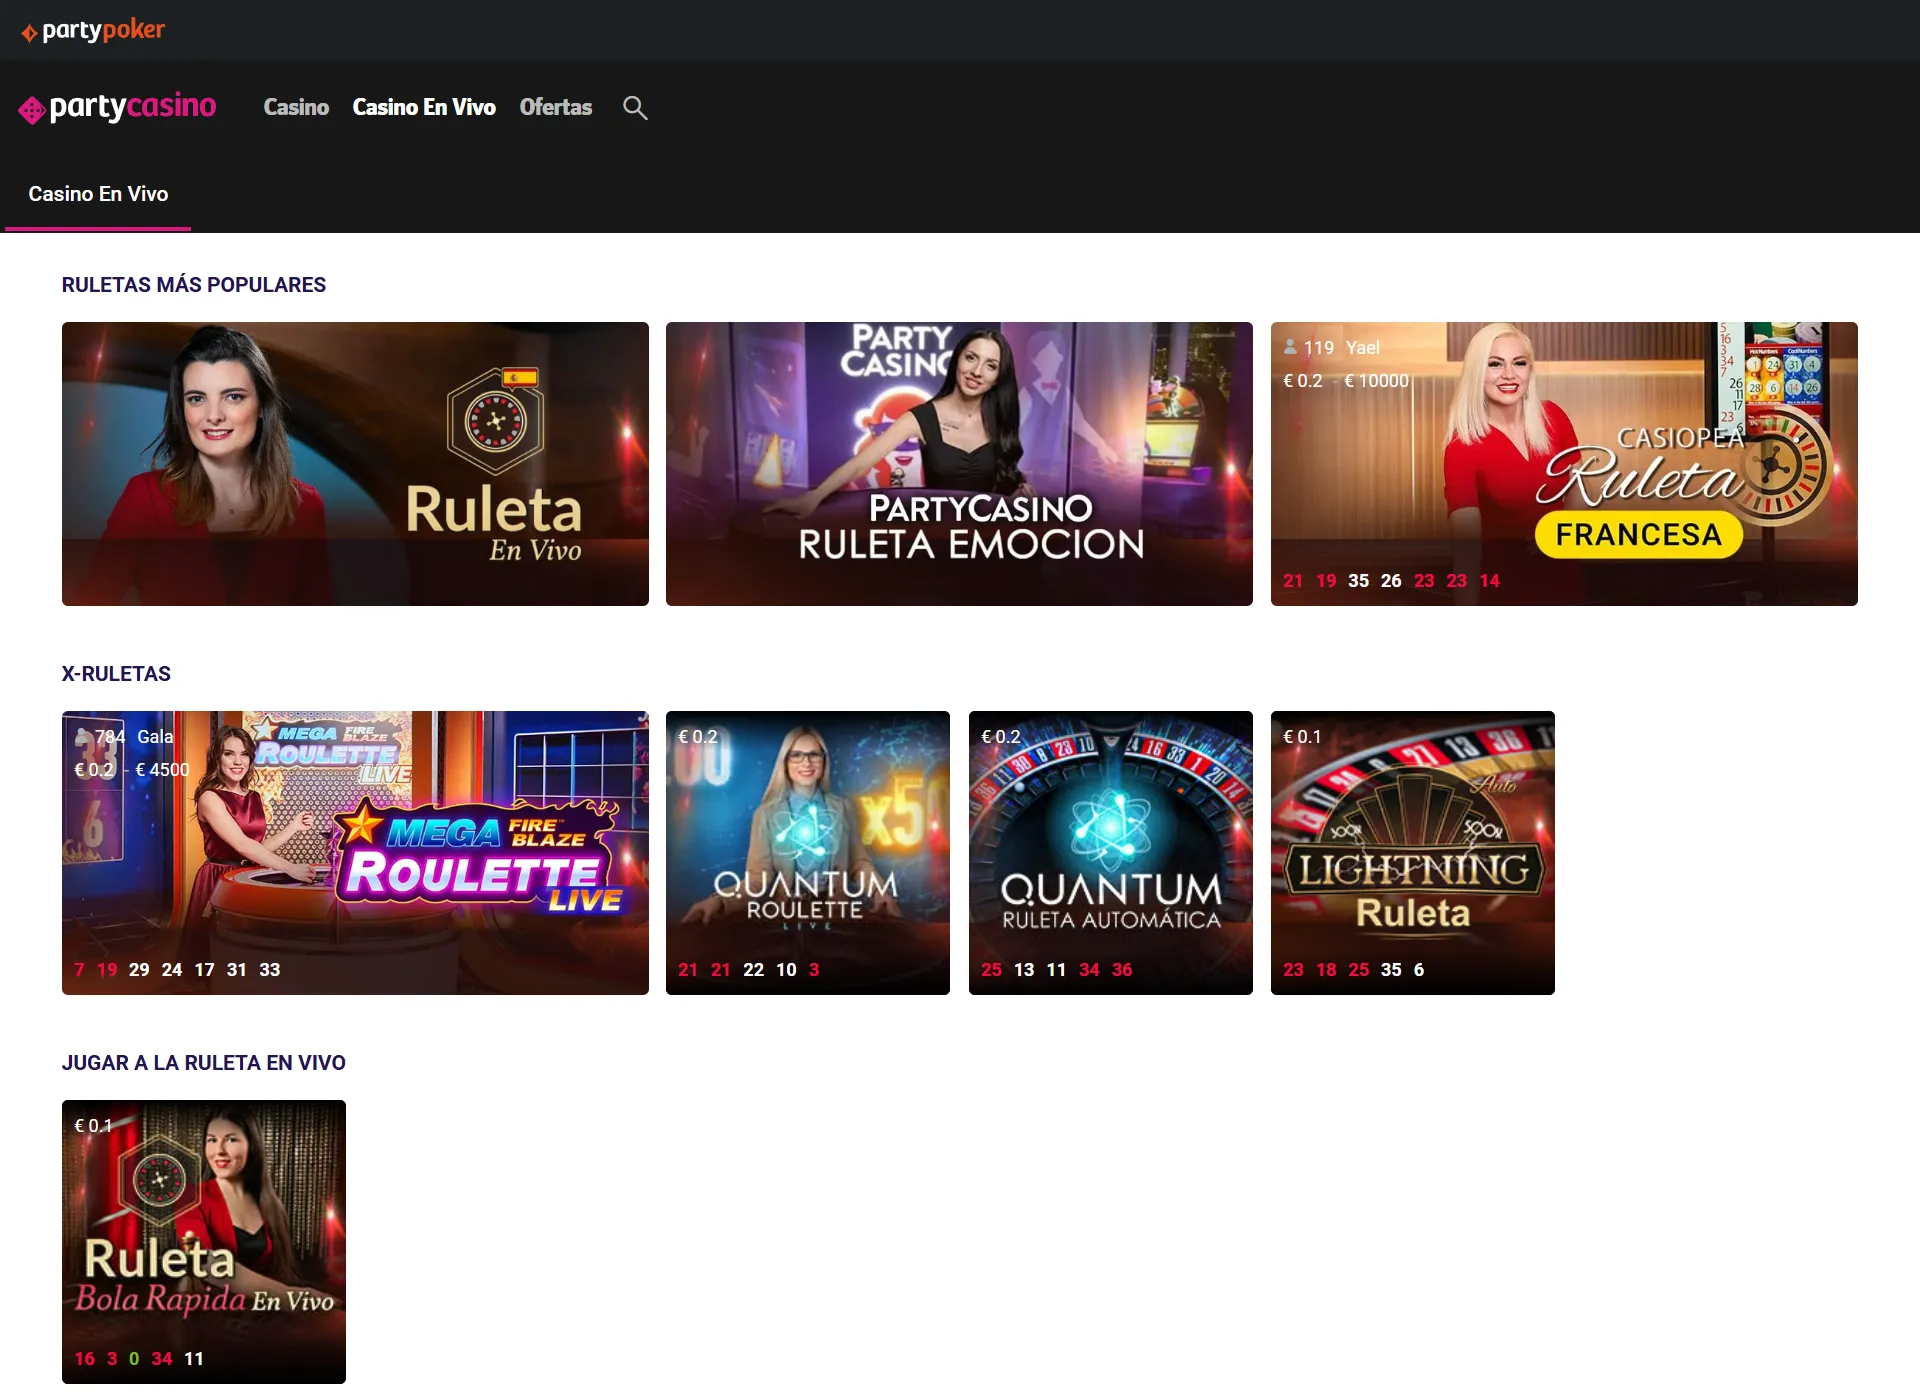The width and height of the screenshot is (1920, 1398).
Task: Click the partypoker logo in top bar
Action: (x=93, y=31)
